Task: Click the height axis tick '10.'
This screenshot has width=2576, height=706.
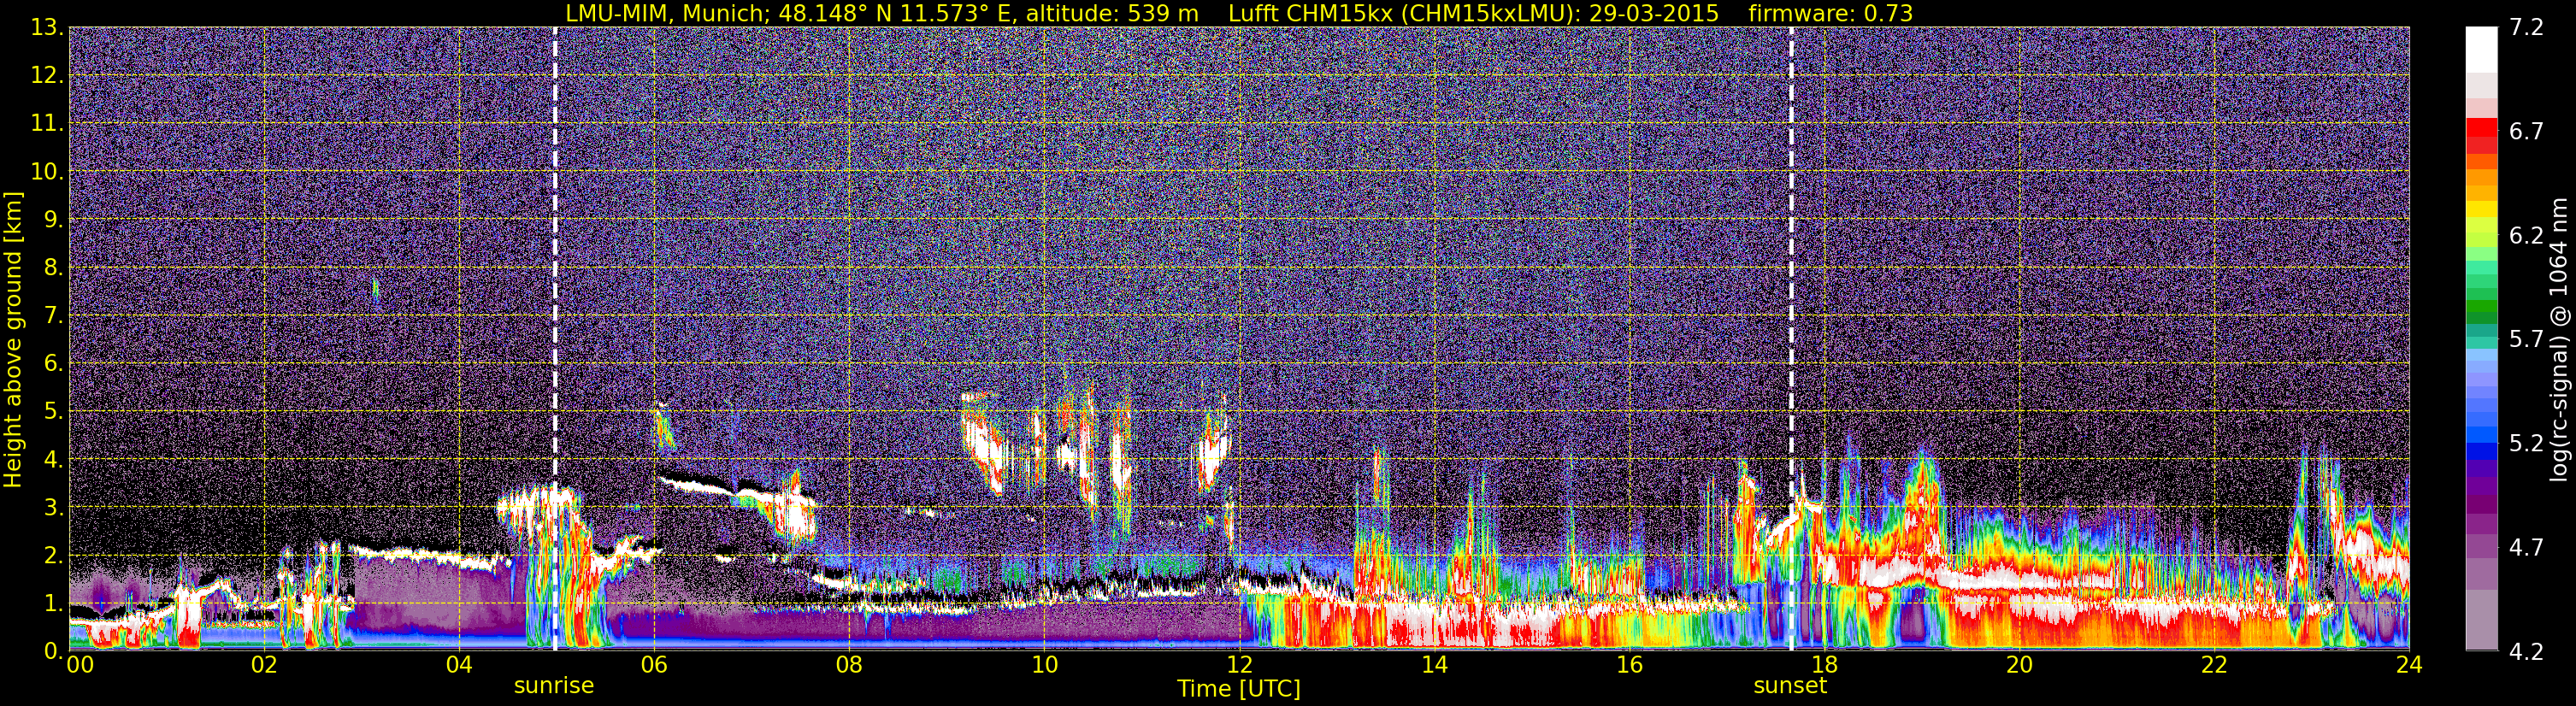Action: [x=47, y=172]
